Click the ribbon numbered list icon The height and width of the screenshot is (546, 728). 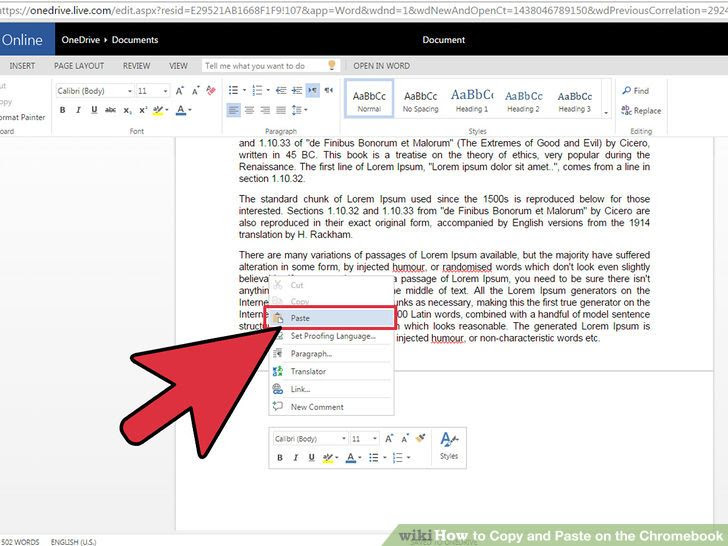(257, 90)
